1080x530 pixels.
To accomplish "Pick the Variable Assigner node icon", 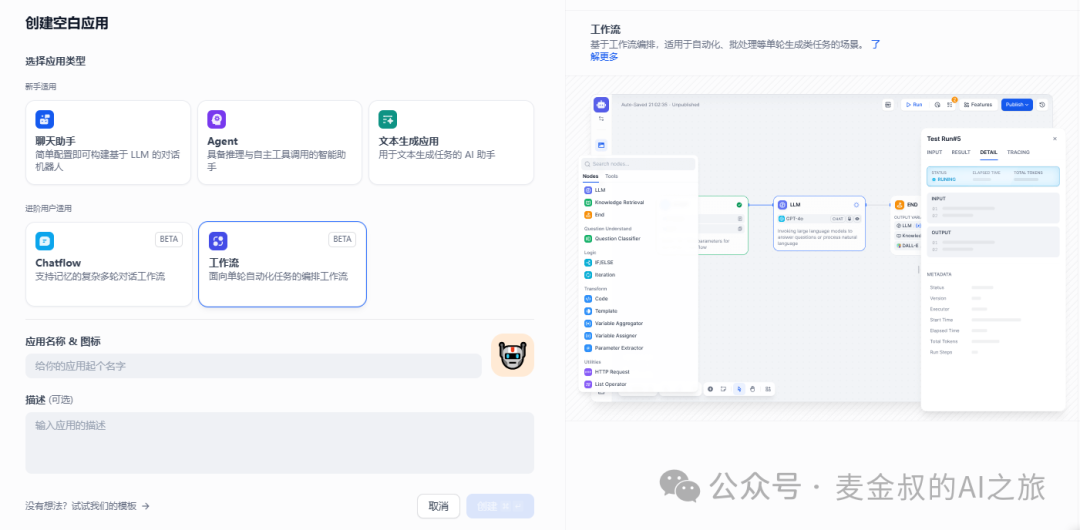I will click(x=588, y=336).
